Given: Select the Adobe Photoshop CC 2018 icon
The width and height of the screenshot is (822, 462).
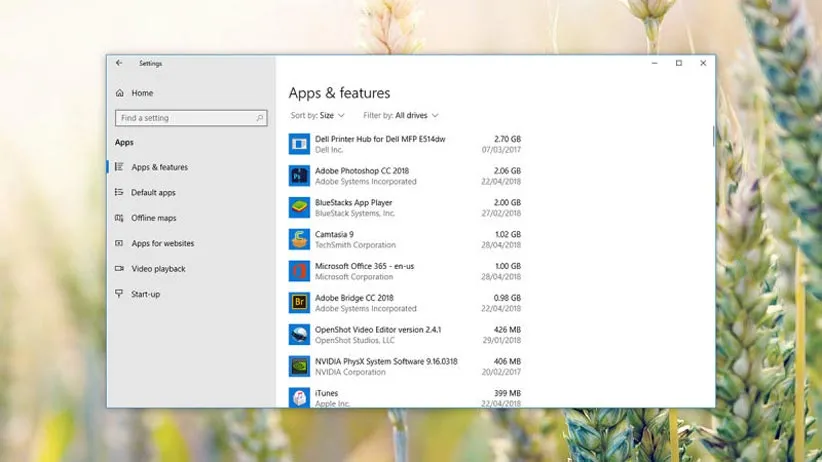Looking at the screenshot, I should point(299,176).
